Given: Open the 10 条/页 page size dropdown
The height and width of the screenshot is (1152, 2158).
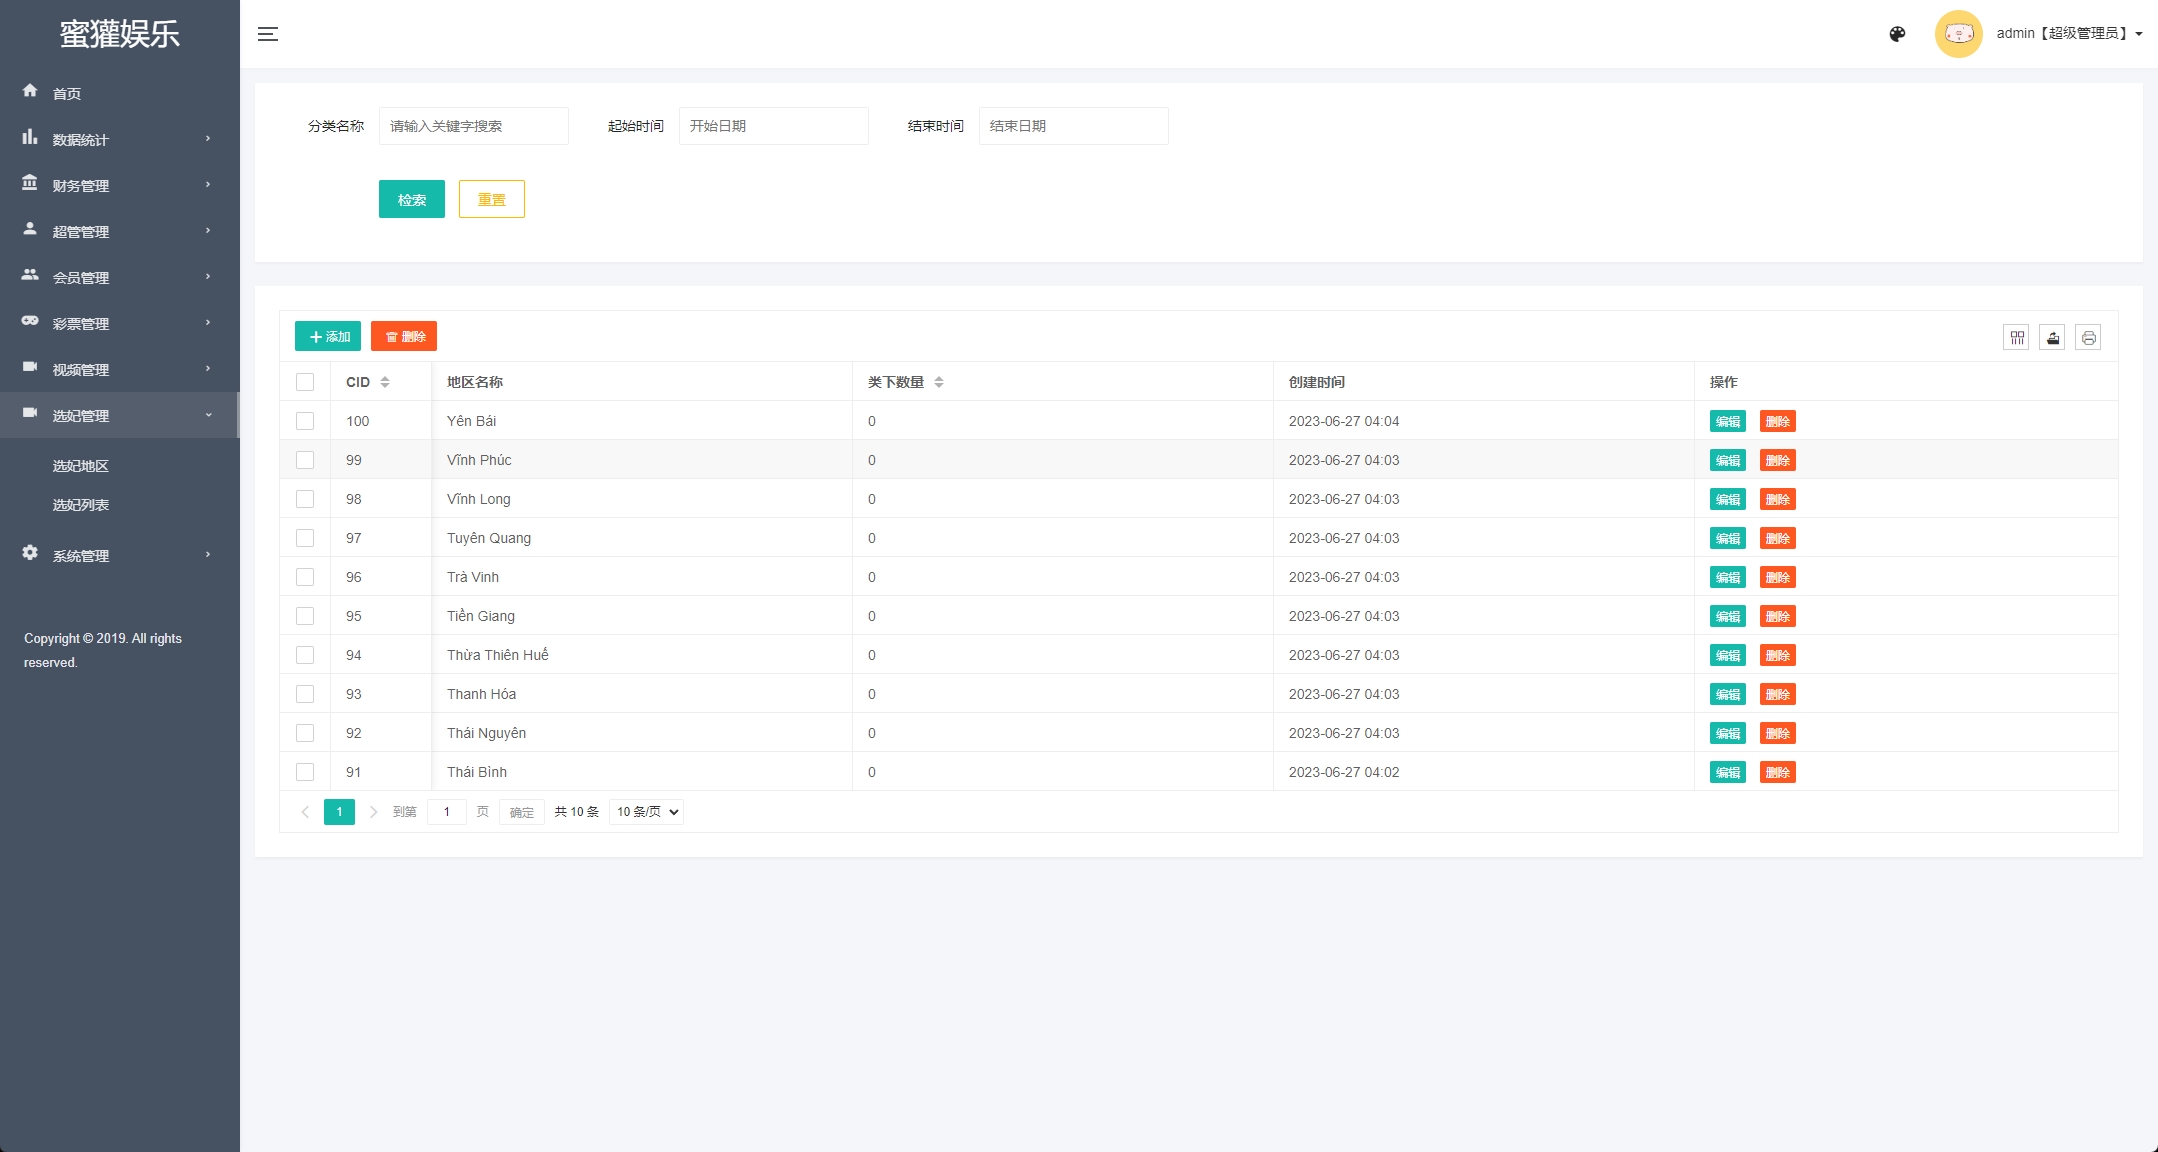Looking at the screenshot, I should tap(647, 812).
